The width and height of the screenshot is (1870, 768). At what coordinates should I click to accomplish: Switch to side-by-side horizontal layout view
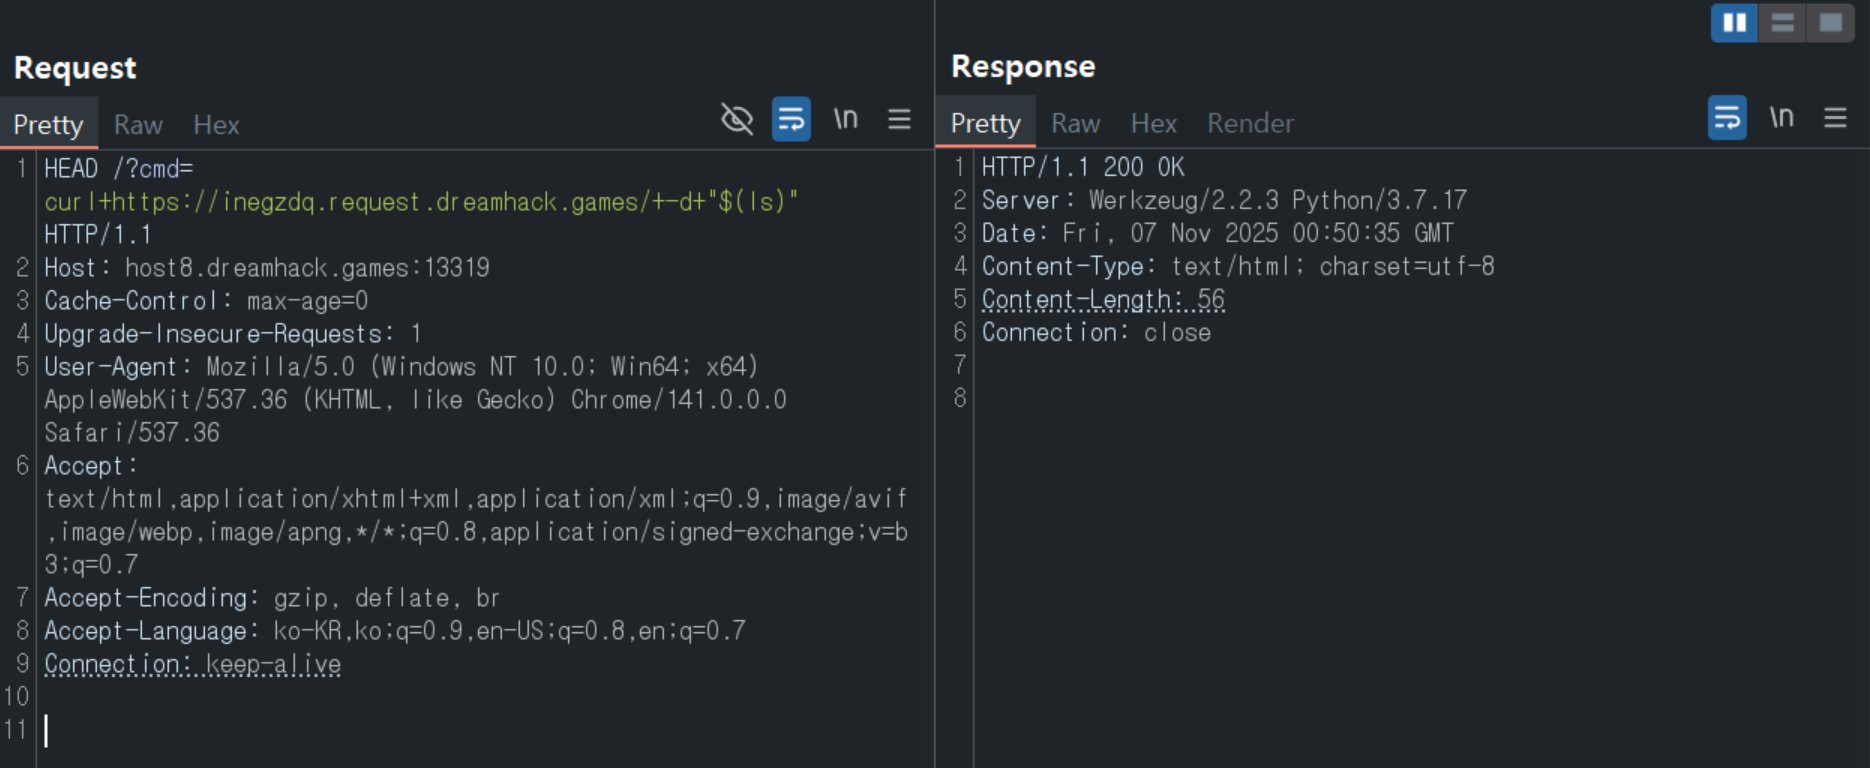point(1734,23)
